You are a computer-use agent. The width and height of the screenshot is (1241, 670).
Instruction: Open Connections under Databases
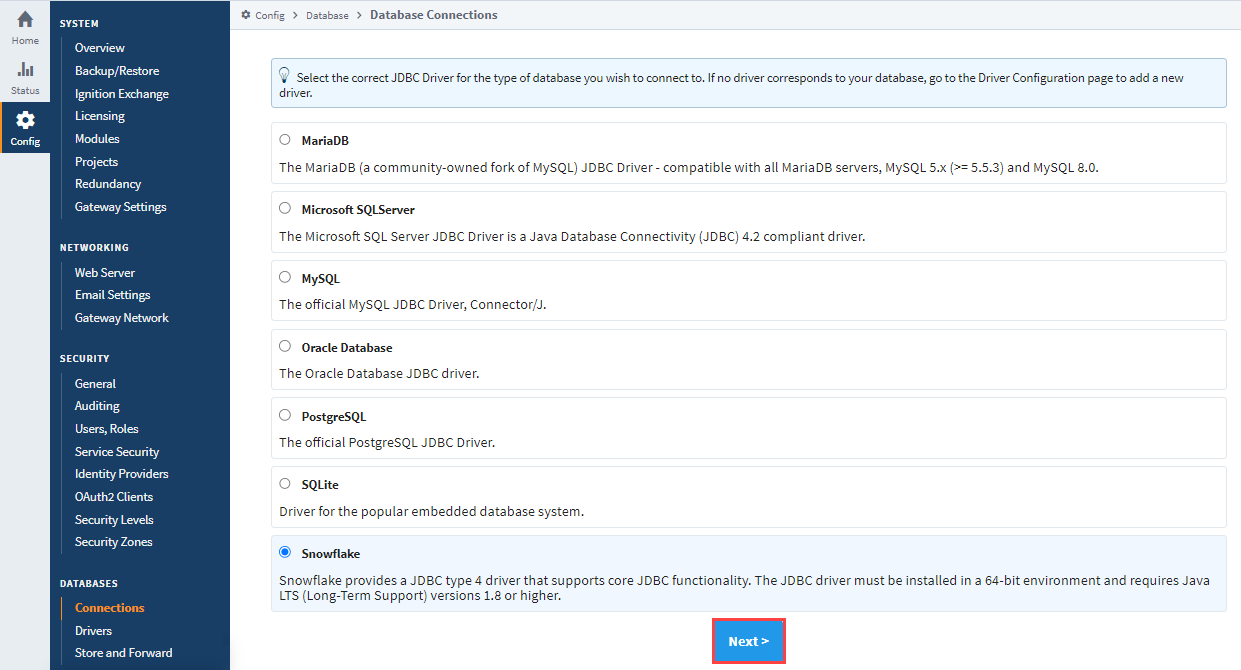[110, 608]
